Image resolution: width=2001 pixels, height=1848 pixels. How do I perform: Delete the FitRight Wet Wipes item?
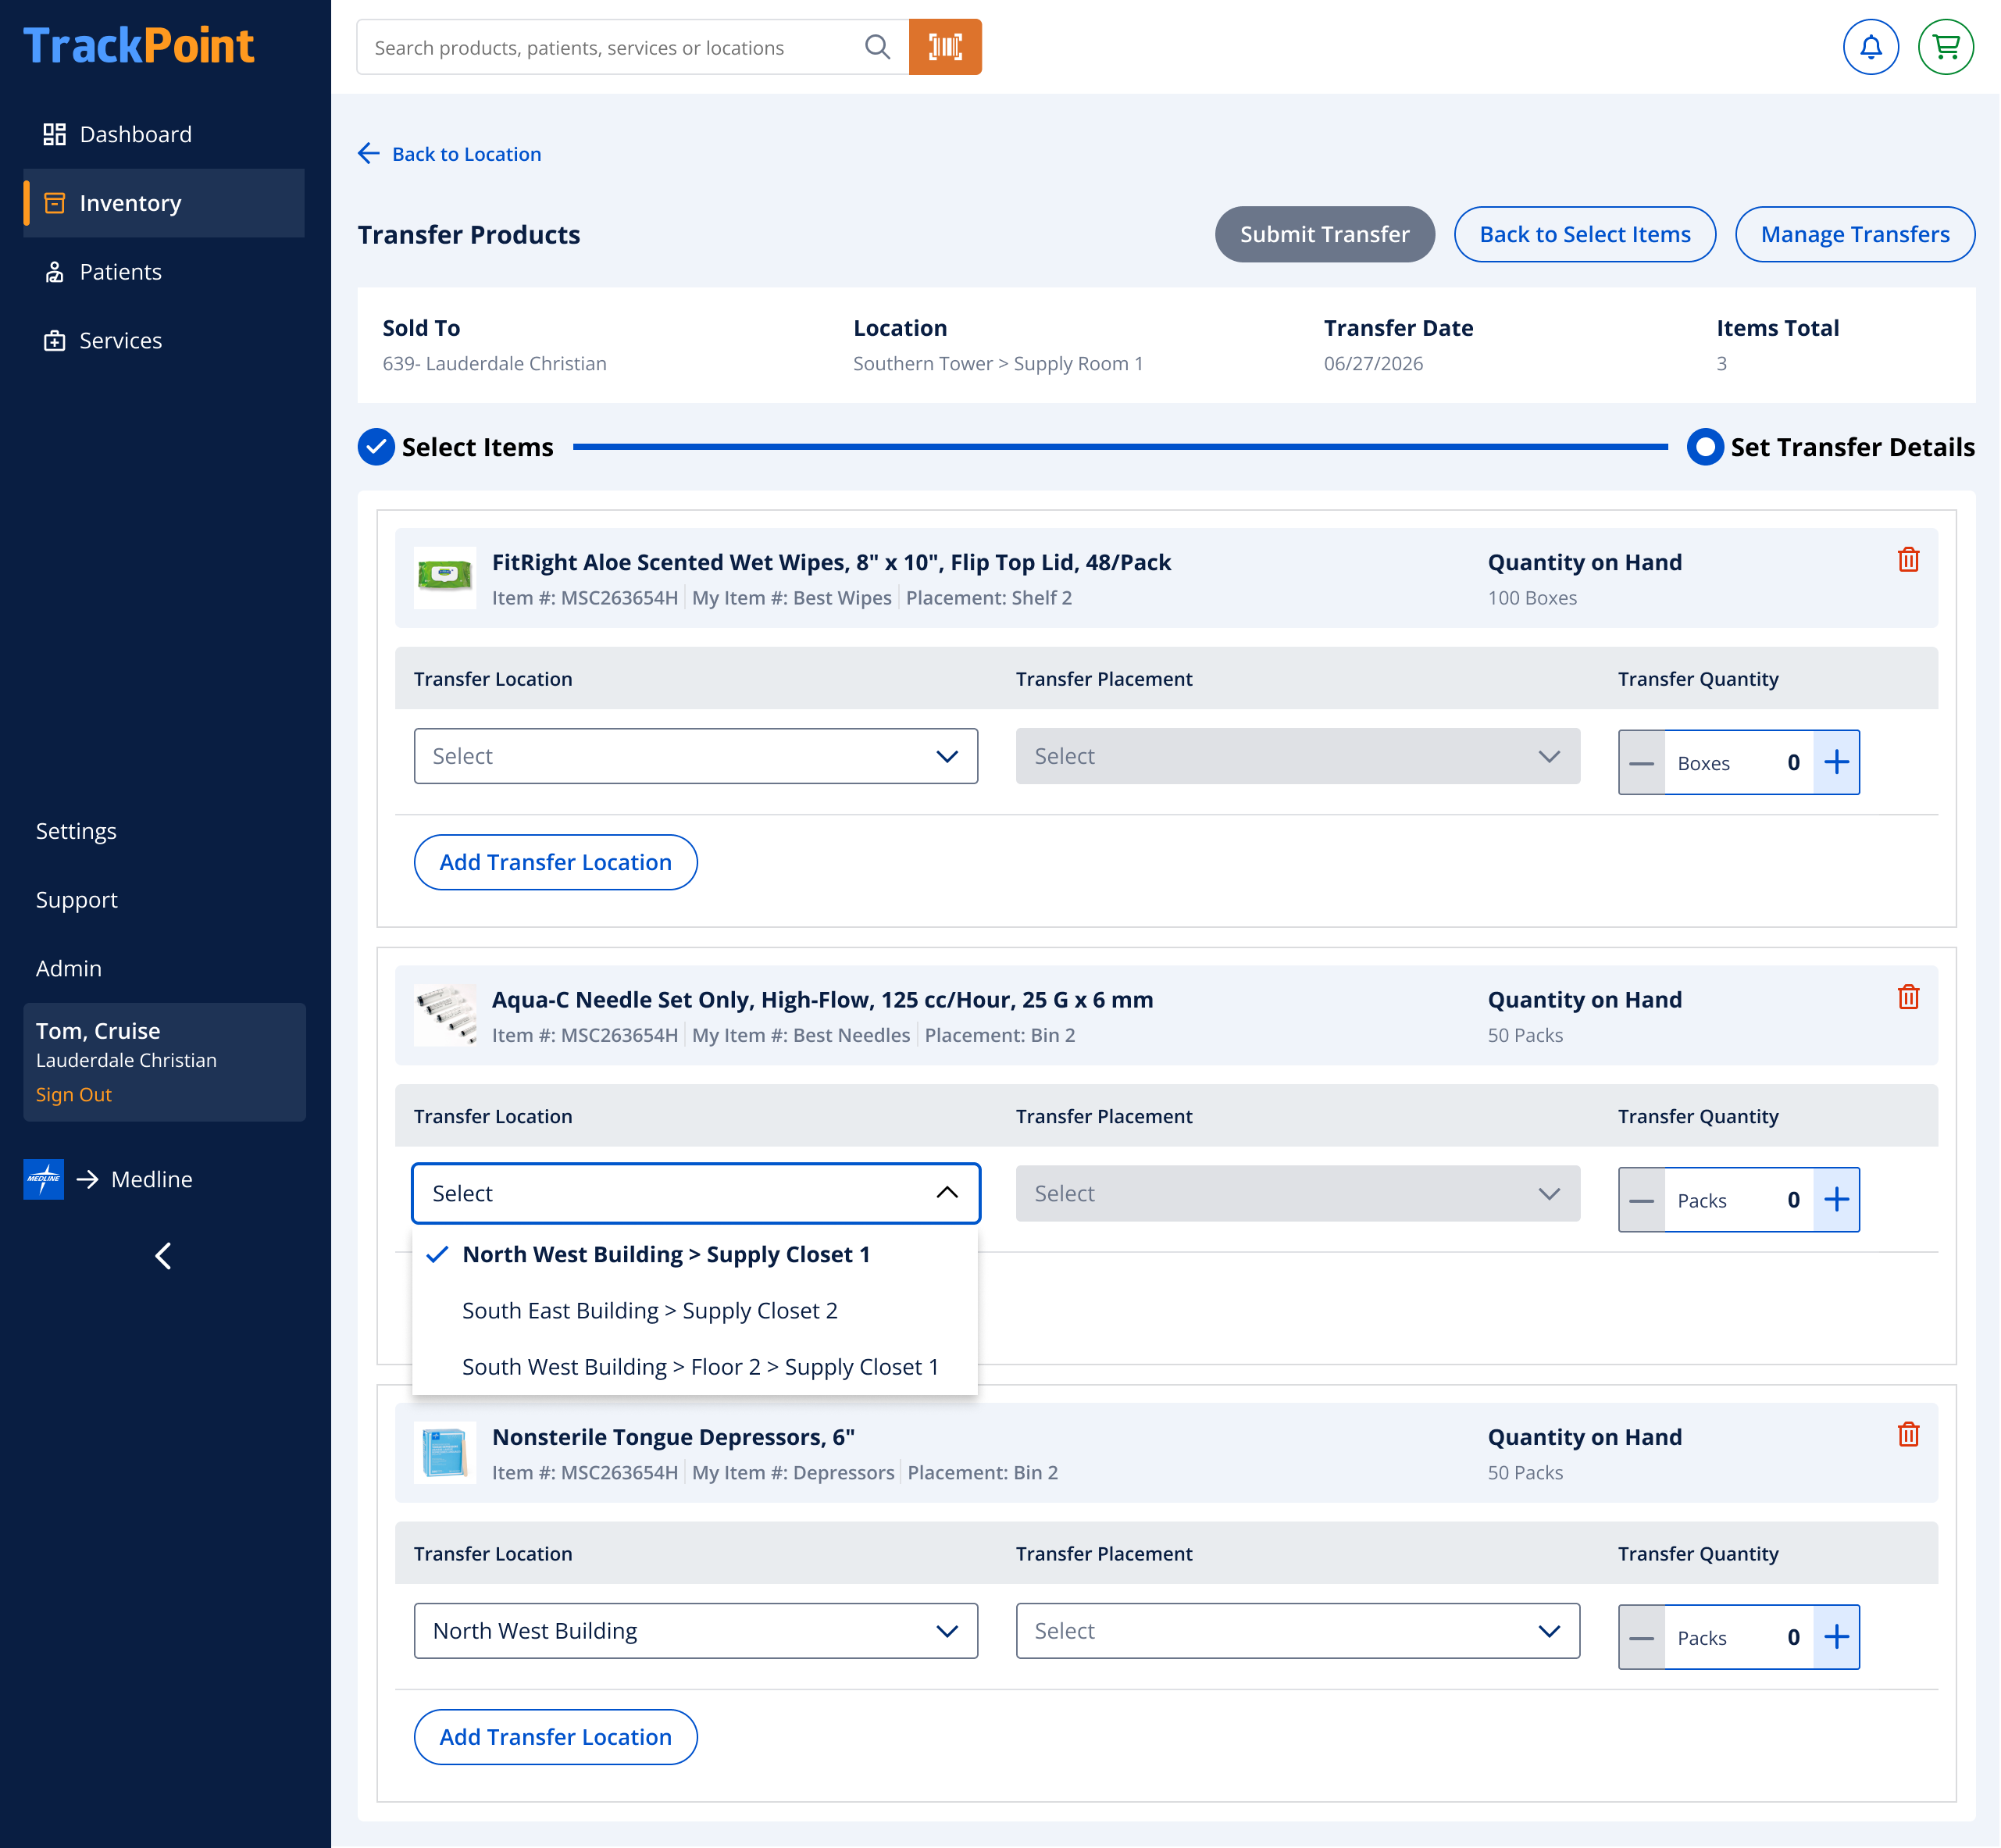pos(1908,560)
